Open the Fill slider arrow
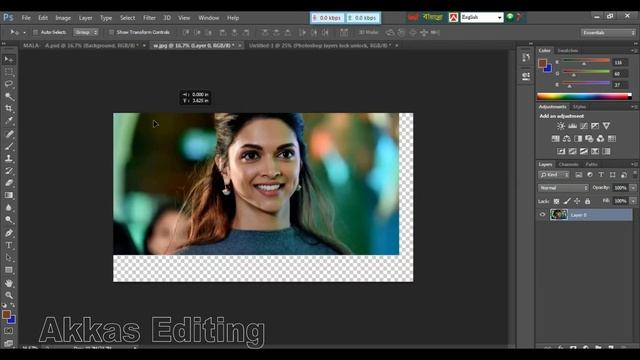Viewport: 640px width, 360px height. 633,201
